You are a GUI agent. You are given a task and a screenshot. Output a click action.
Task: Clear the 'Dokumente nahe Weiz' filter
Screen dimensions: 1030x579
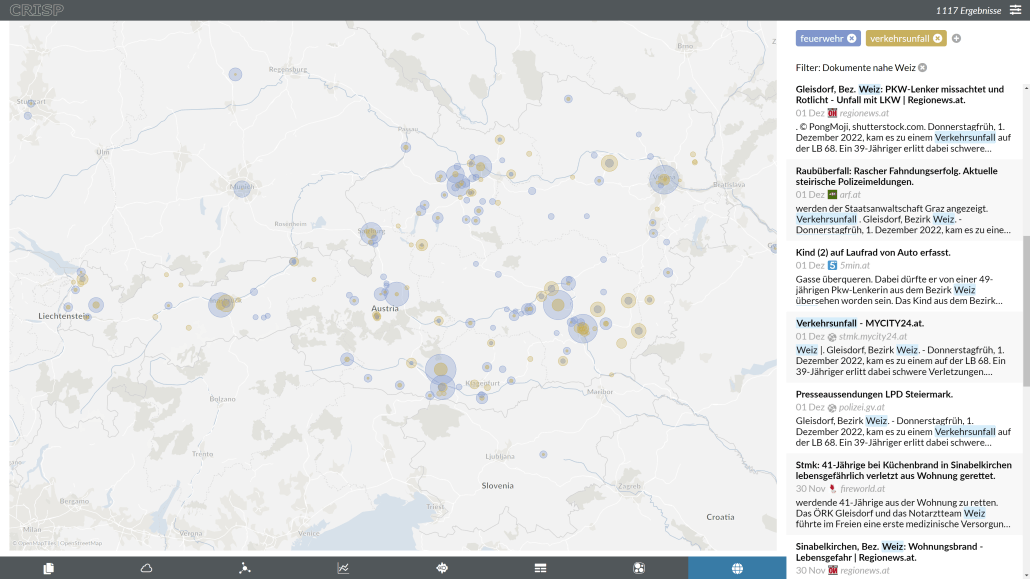click(922, 68)
